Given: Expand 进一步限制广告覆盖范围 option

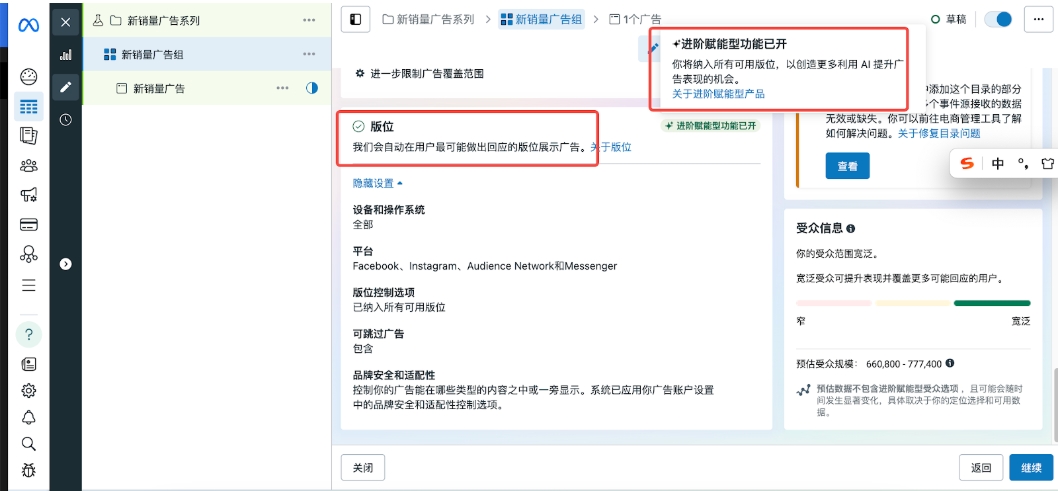Looking at the screenshot, I should tap(419, 74).
